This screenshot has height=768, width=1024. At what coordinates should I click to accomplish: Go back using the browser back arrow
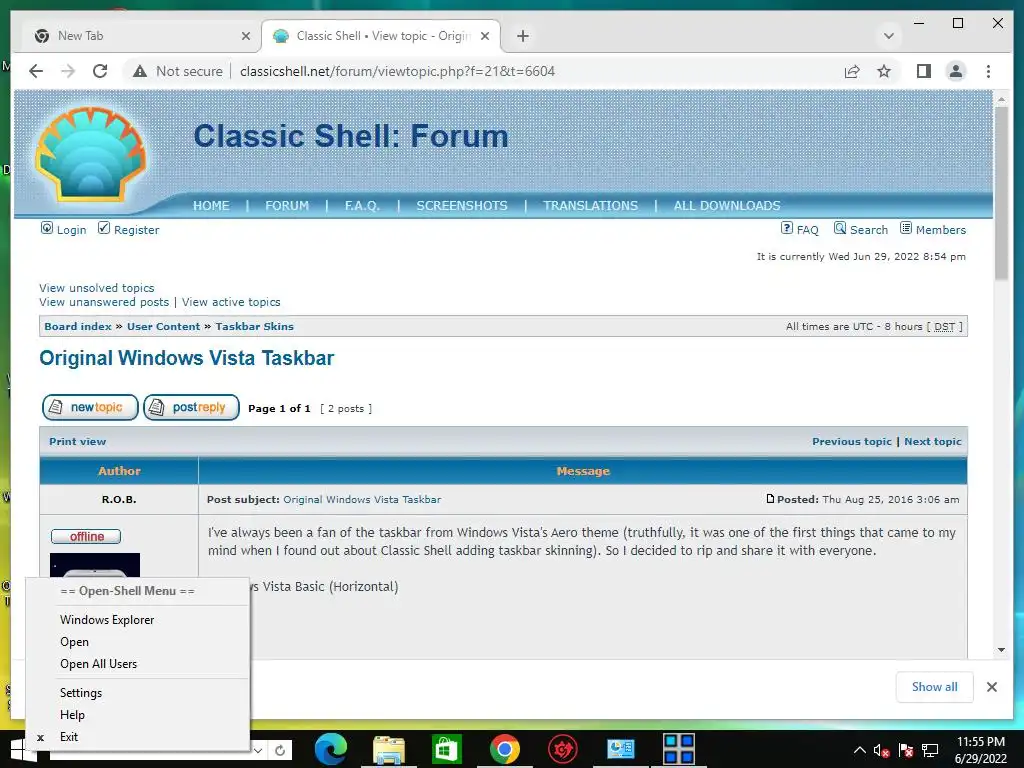[x=36, y=71]
